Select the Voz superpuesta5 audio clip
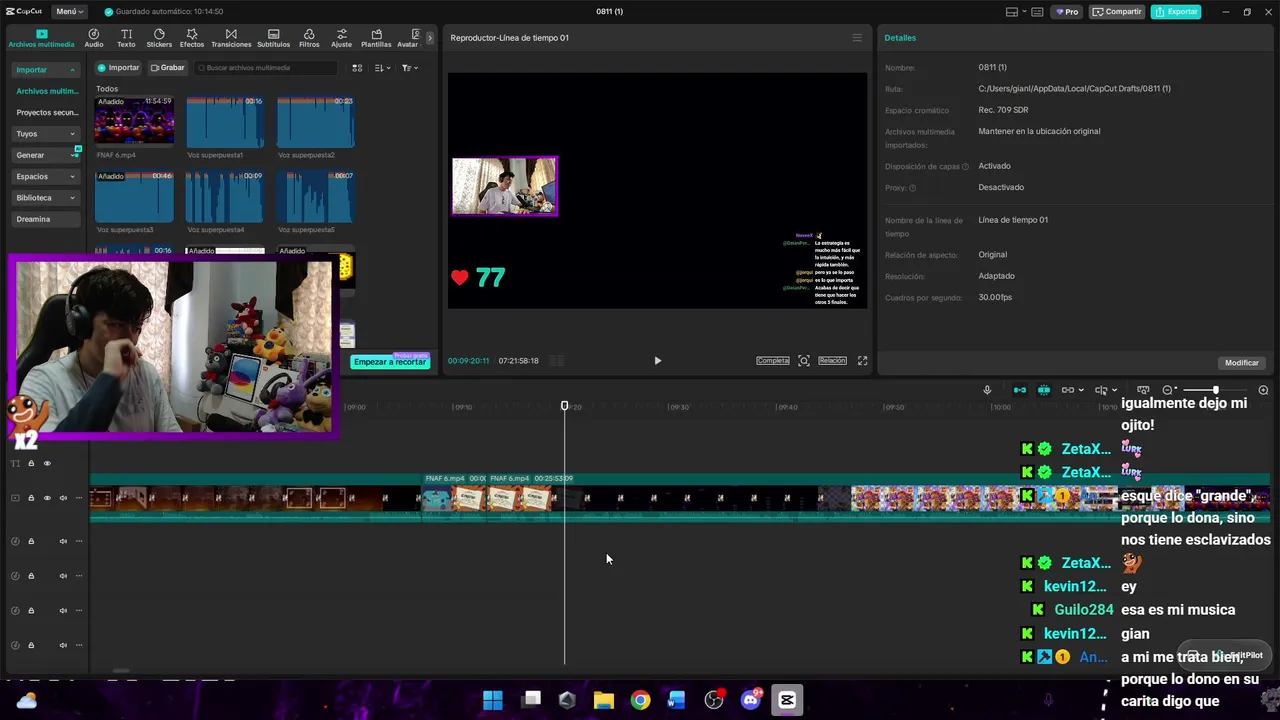Image resolution: width=1280 pixels, height=720 pixels. pyautogui.click(x=315, y=196)
